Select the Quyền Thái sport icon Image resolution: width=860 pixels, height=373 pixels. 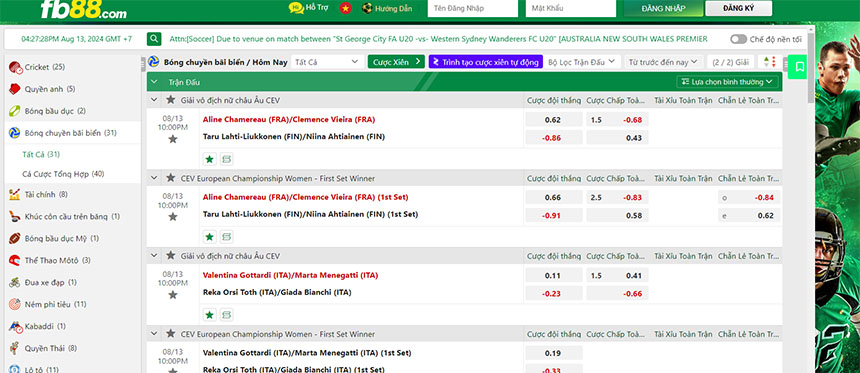15,348
